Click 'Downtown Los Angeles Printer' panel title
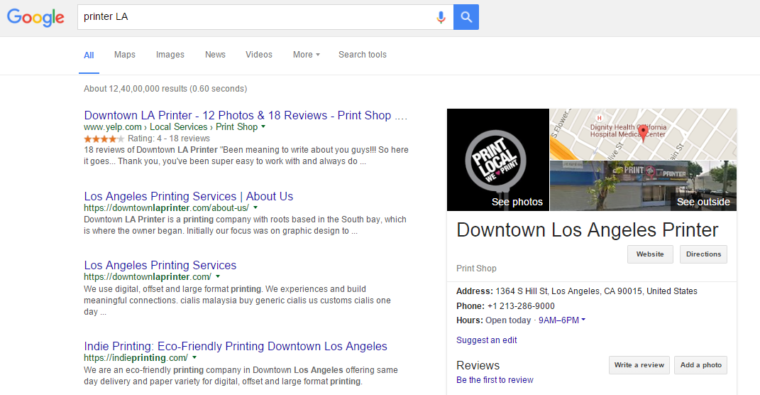The height and width of the screenshot is (395, 760). pyautogui.click(x=587, y=230)
